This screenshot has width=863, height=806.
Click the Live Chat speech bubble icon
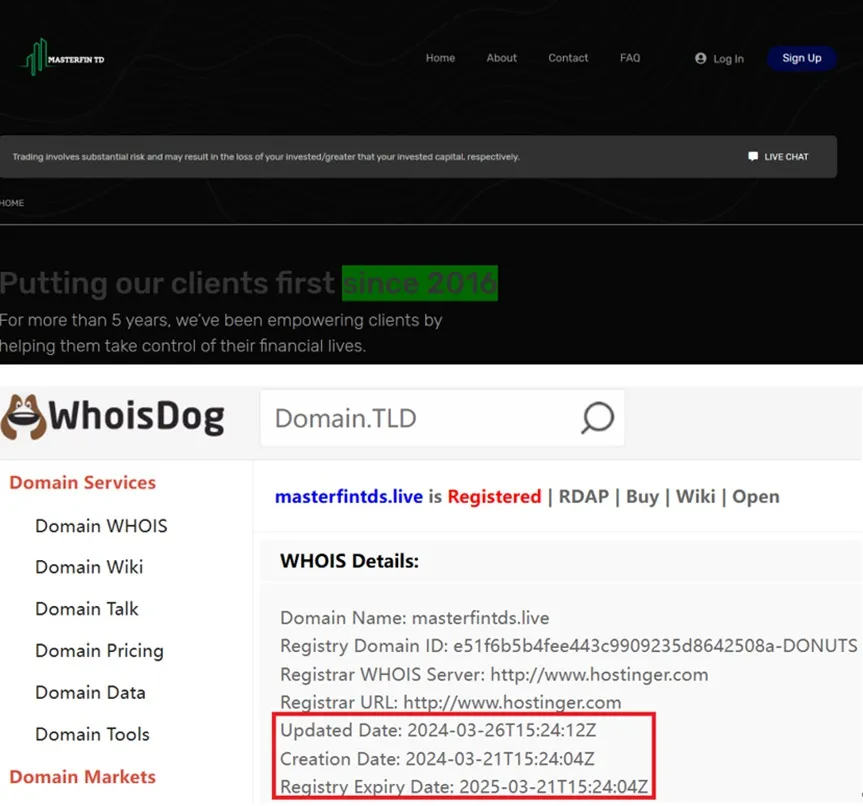[753, 156]
